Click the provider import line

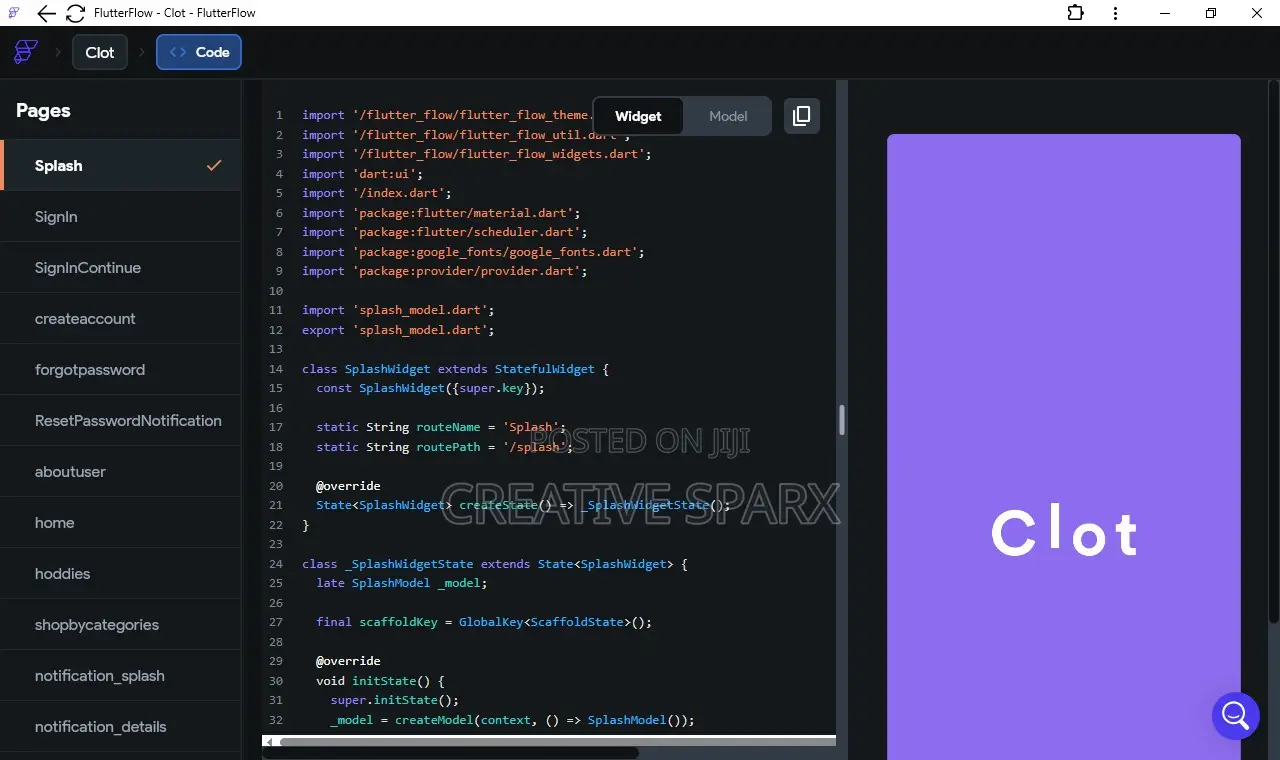[445, 271]
